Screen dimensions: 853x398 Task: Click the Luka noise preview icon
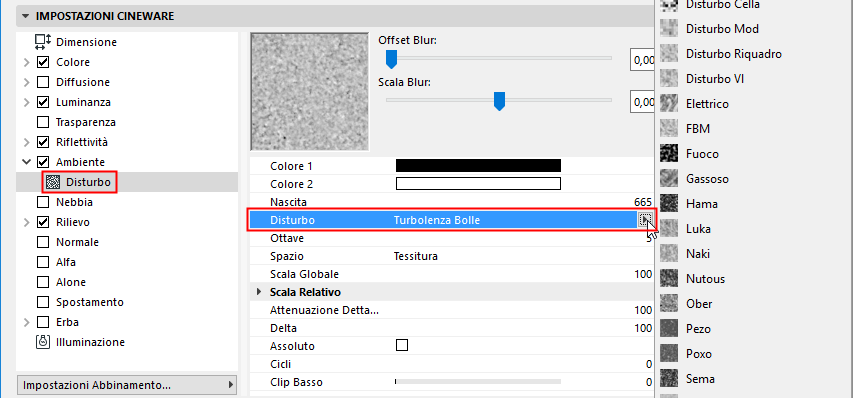tap(669, 228)
